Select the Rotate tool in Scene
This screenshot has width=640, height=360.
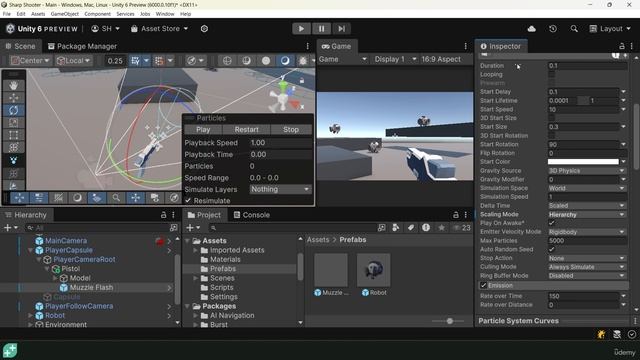[x=13, y=110]
